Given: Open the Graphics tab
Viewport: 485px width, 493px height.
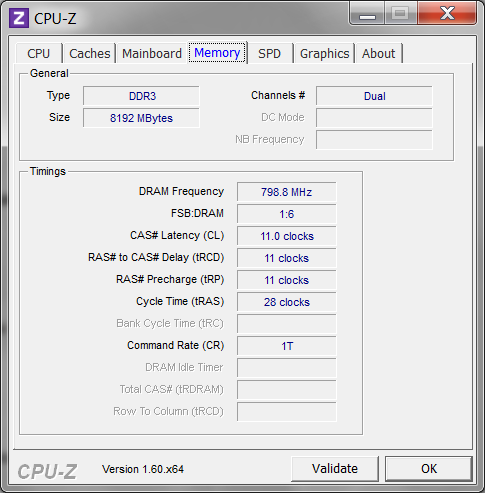Looking at the screenshot, I should pyautogui.click(x=324, y=53).
